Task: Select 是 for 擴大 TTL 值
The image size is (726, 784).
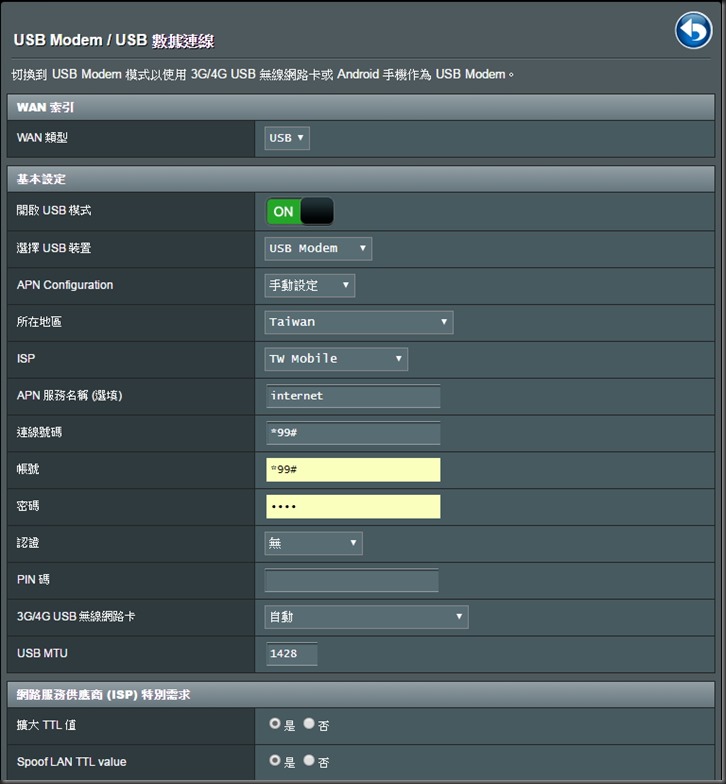Action: point(274,723)
